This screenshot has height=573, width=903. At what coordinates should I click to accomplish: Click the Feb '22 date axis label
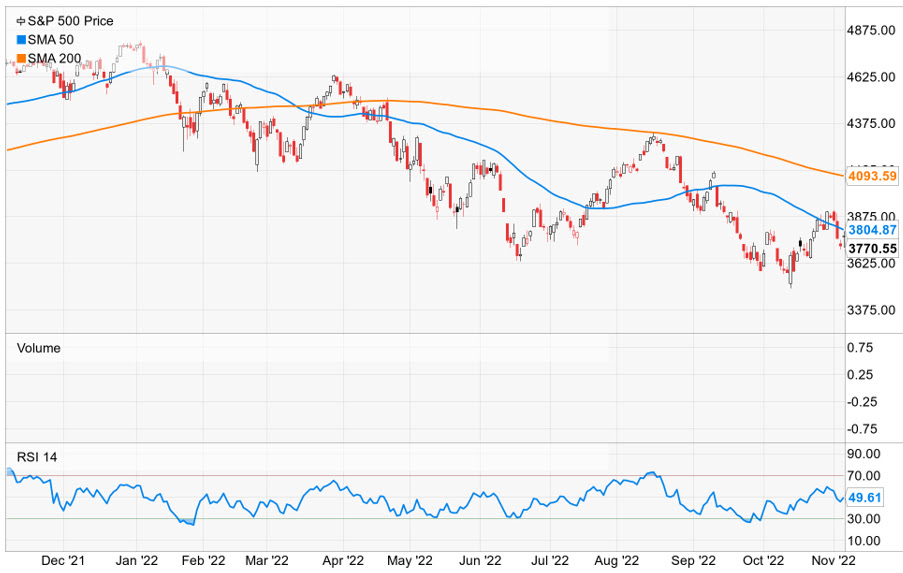point(203,560)
